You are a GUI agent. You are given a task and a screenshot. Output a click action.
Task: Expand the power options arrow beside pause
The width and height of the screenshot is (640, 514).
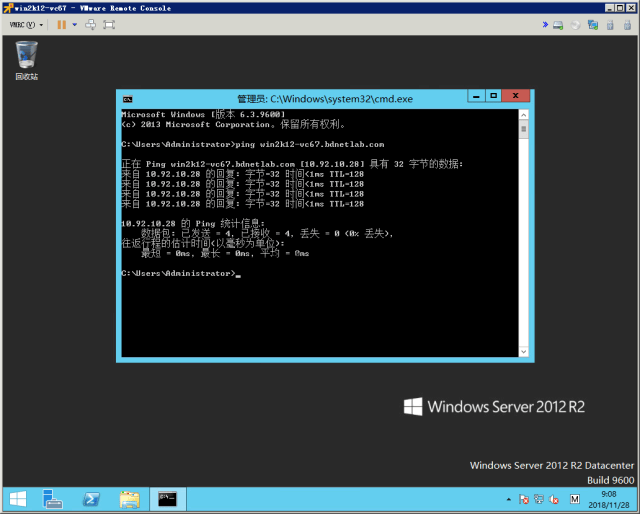tap(74, 25)
